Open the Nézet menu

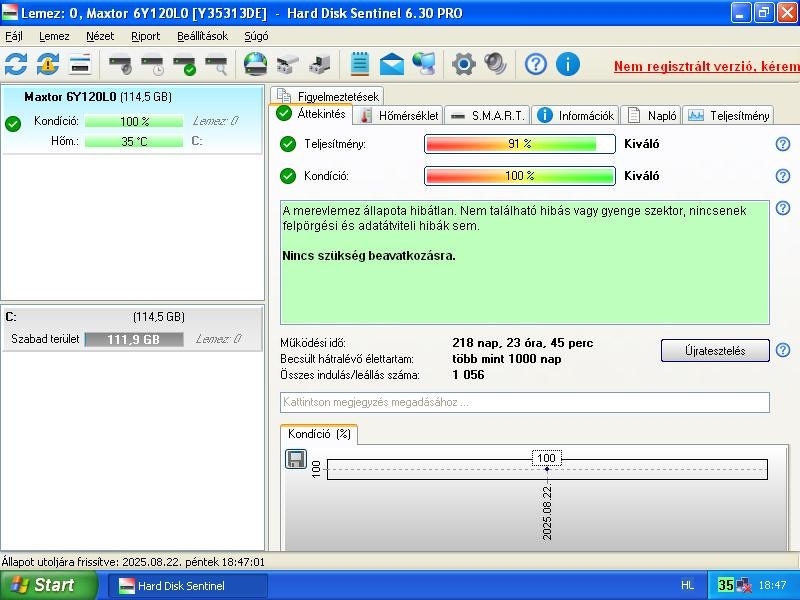tap(100, 36)
